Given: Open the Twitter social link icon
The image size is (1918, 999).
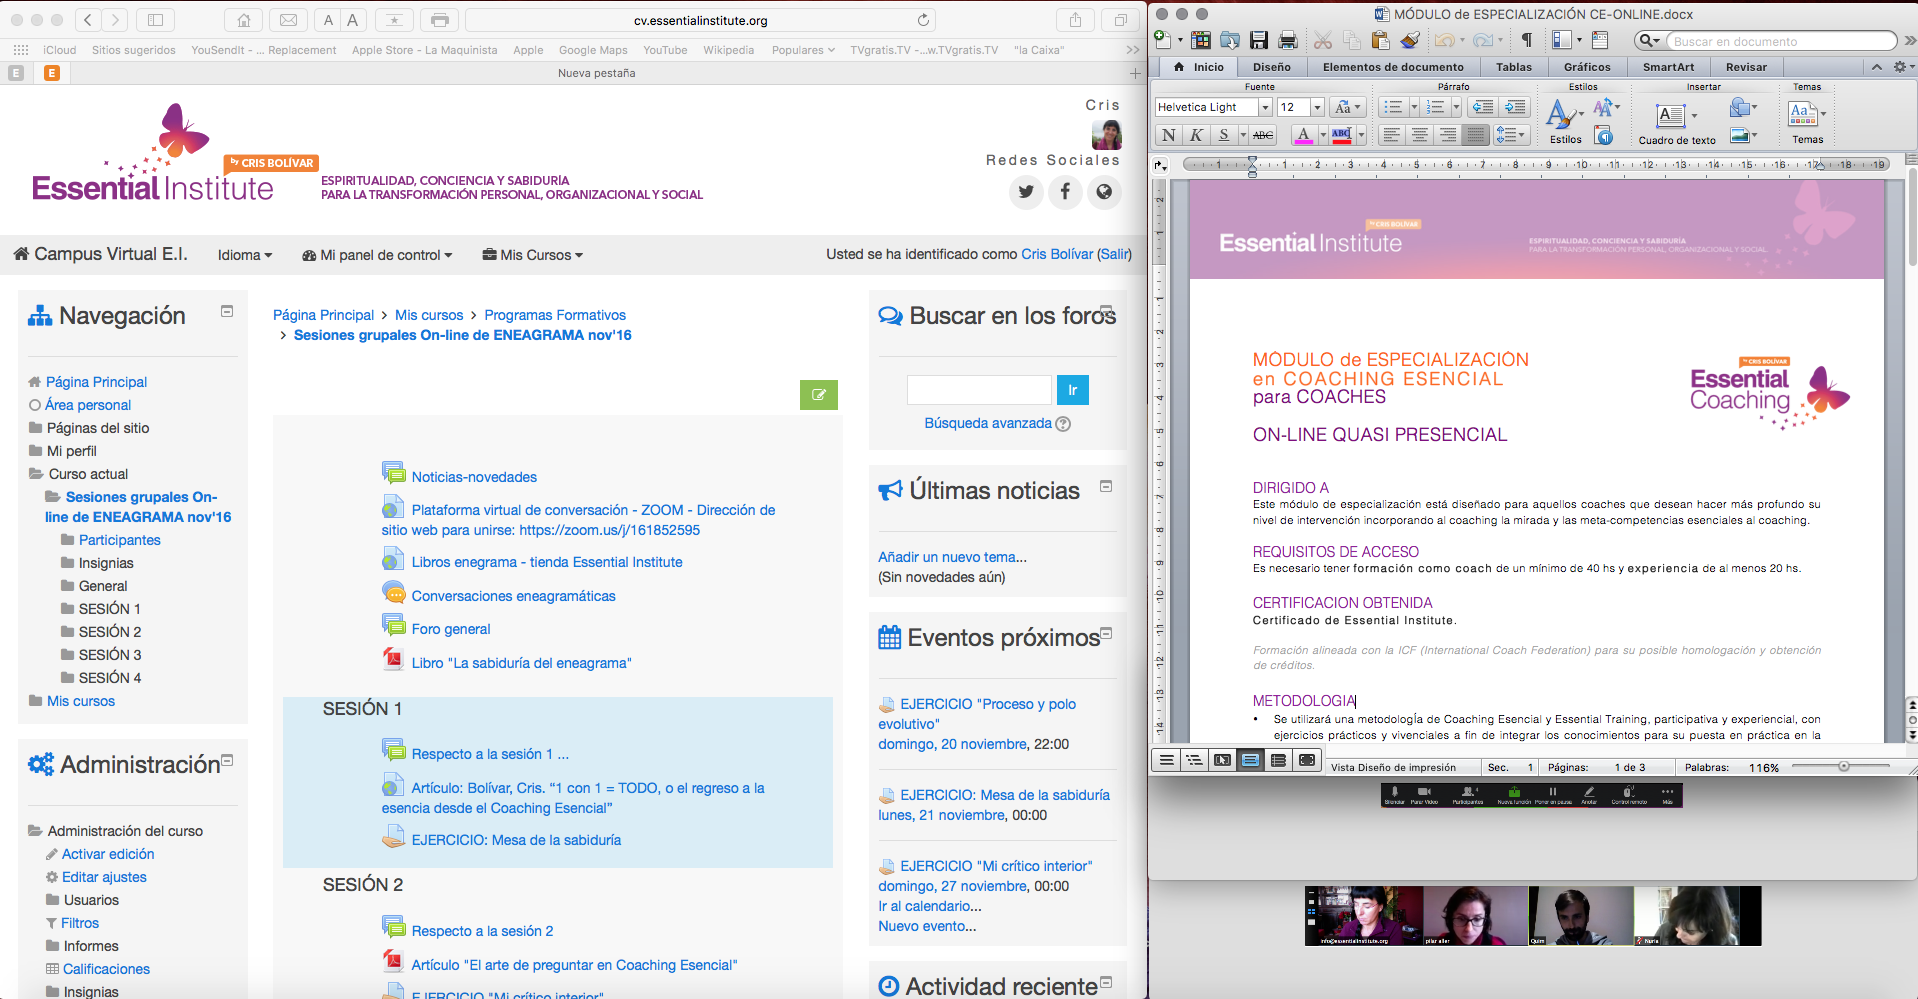Looking at the screenshot, I should click(1026, 191).
